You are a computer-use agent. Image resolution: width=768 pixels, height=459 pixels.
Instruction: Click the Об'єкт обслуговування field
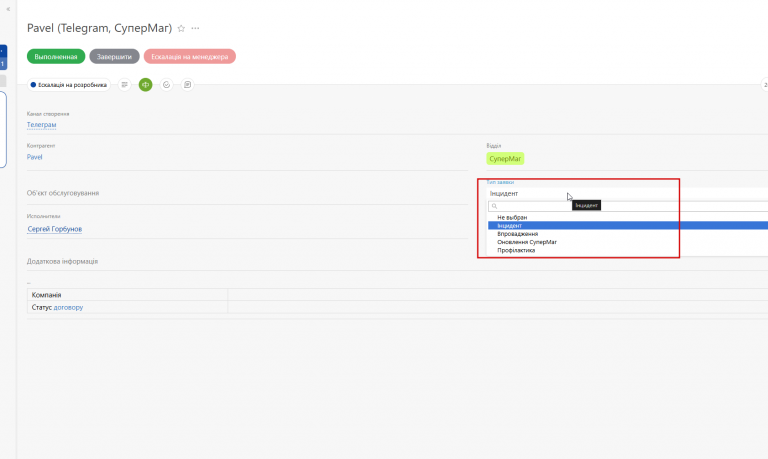coord(63,193)
